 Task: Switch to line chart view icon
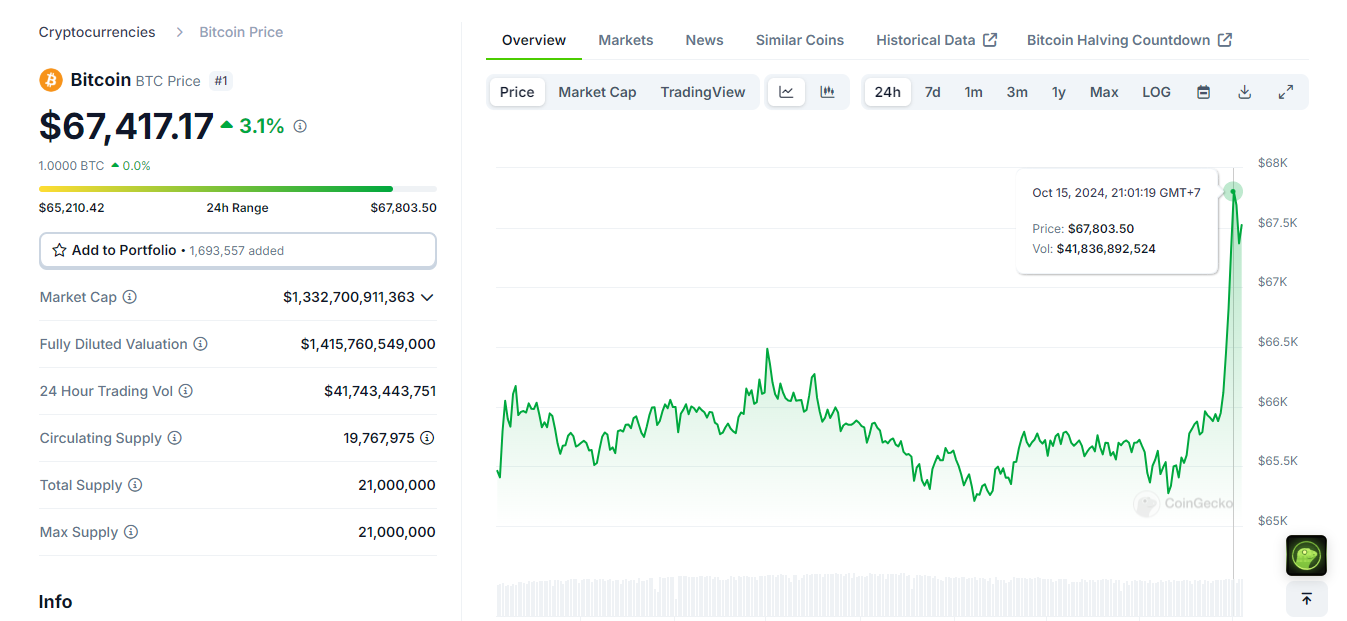click(x=786, y=92)
